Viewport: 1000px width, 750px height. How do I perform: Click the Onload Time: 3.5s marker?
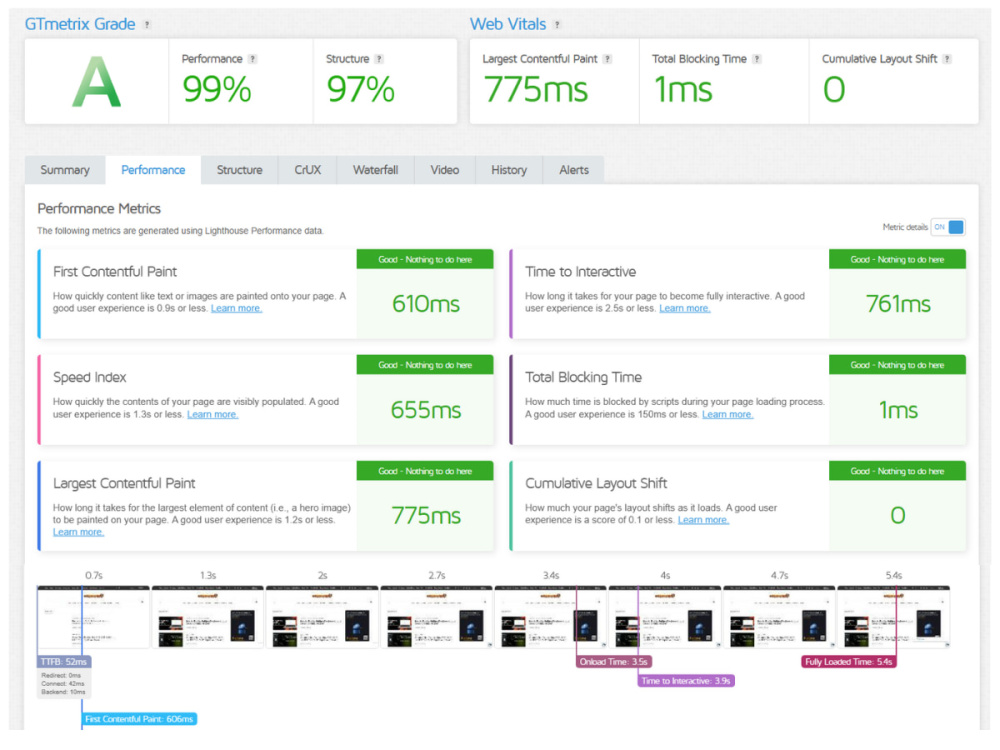click(x=614, y=662)
